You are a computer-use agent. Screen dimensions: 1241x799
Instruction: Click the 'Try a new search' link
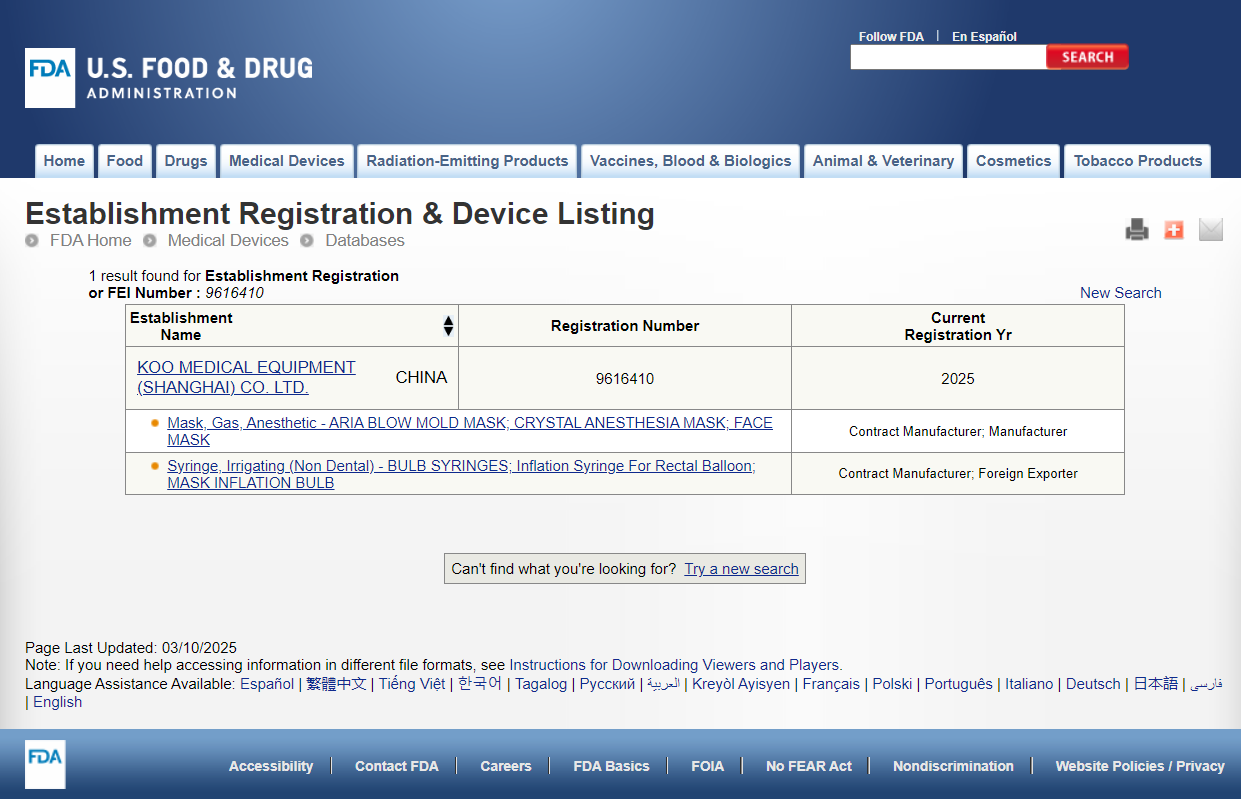(741, 569)
